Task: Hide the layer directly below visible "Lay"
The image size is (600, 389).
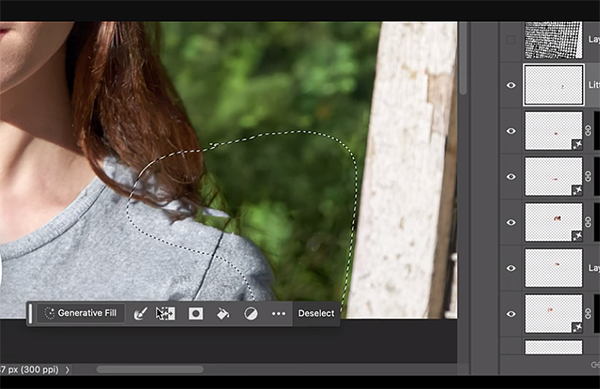Action: click(x=511, y=314)
